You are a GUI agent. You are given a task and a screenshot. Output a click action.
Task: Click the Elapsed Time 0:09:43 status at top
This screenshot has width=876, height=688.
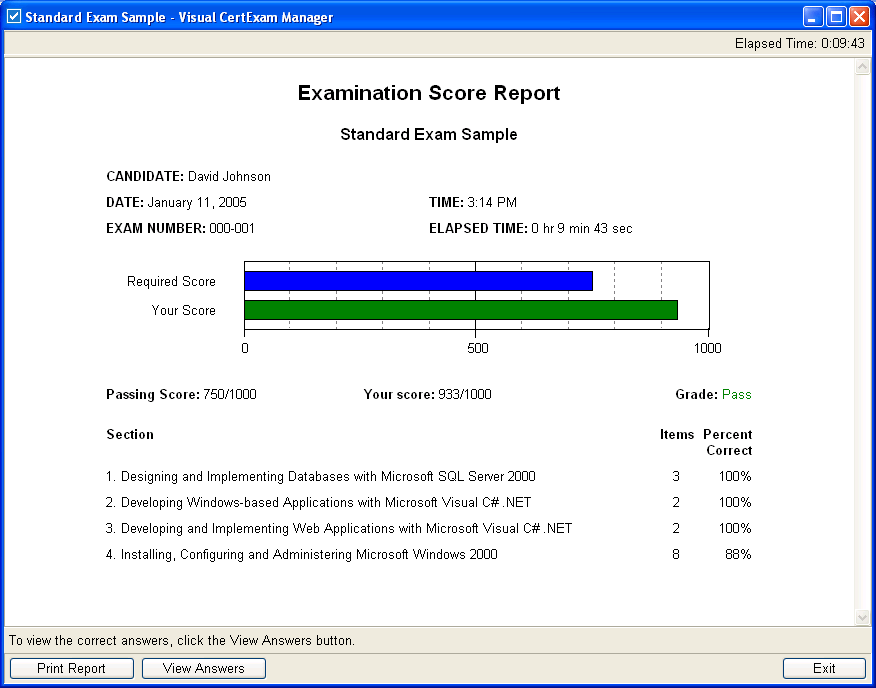click(799, 43)
